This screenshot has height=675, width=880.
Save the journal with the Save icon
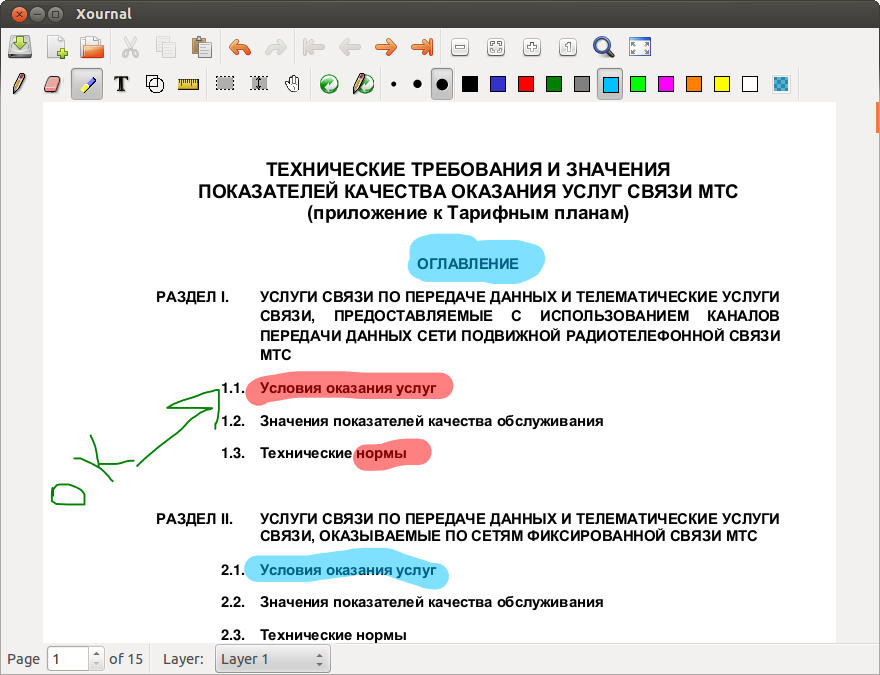click(x=20, y=47)
